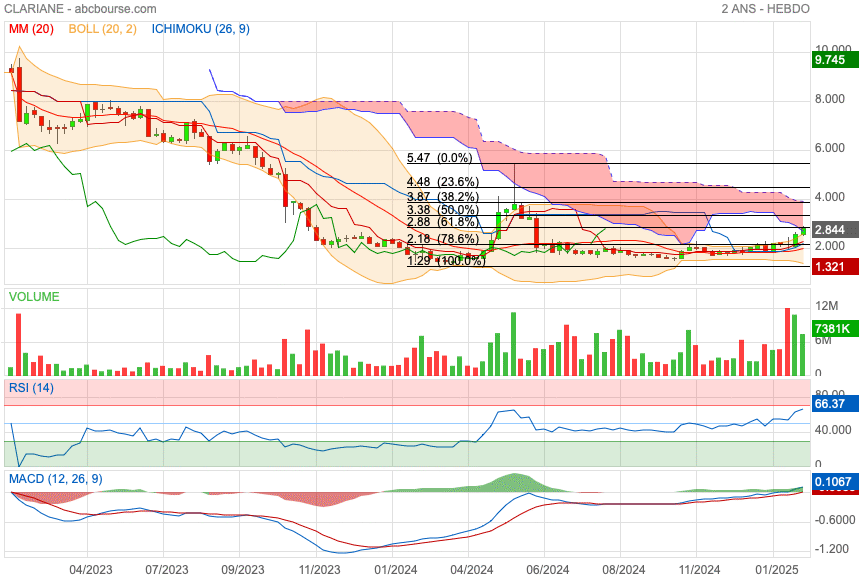Click the VOLUME panel label
The height and width of the screenshot is (580, 859).
34,297
